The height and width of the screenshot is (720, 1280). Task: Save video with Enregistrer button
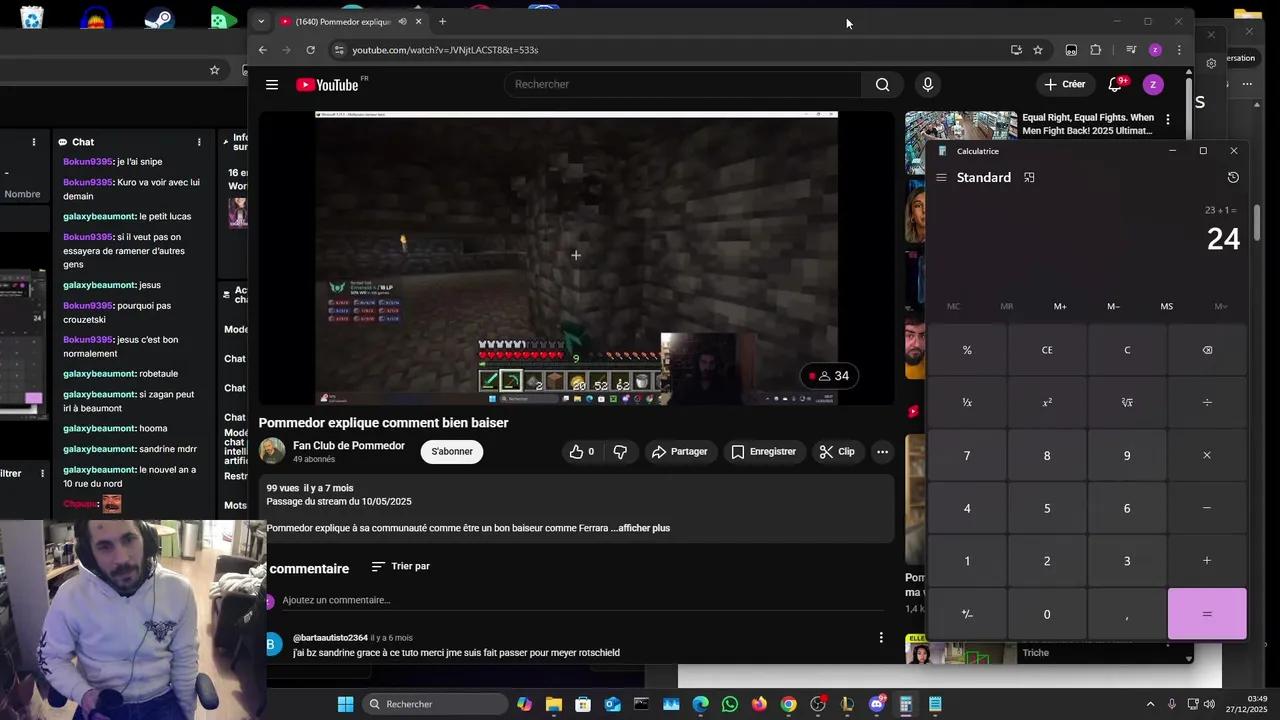(x=764, y=452)
